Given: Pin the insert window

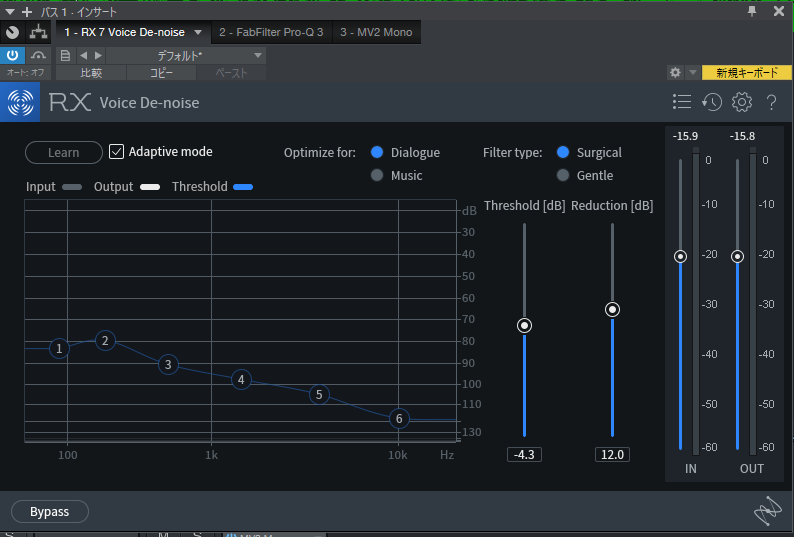Looking at the screenshot, I should coord(752,11).
